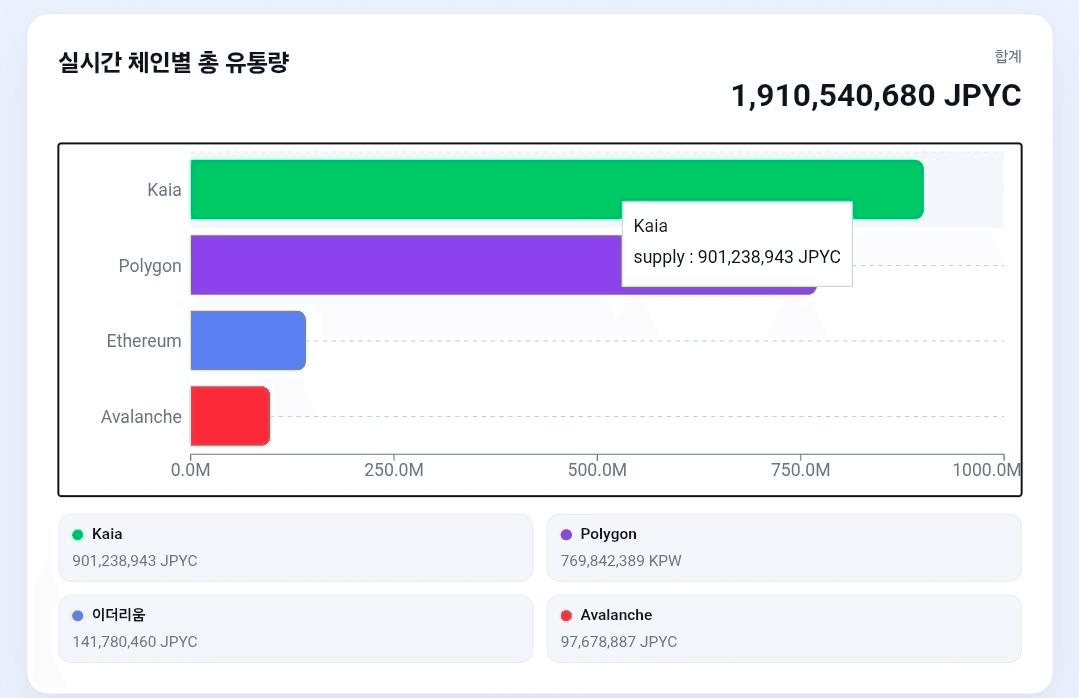
Task: Click the blue dot in 이더리움 legend card
Action: pyautogui.click(x=78, y=615)
